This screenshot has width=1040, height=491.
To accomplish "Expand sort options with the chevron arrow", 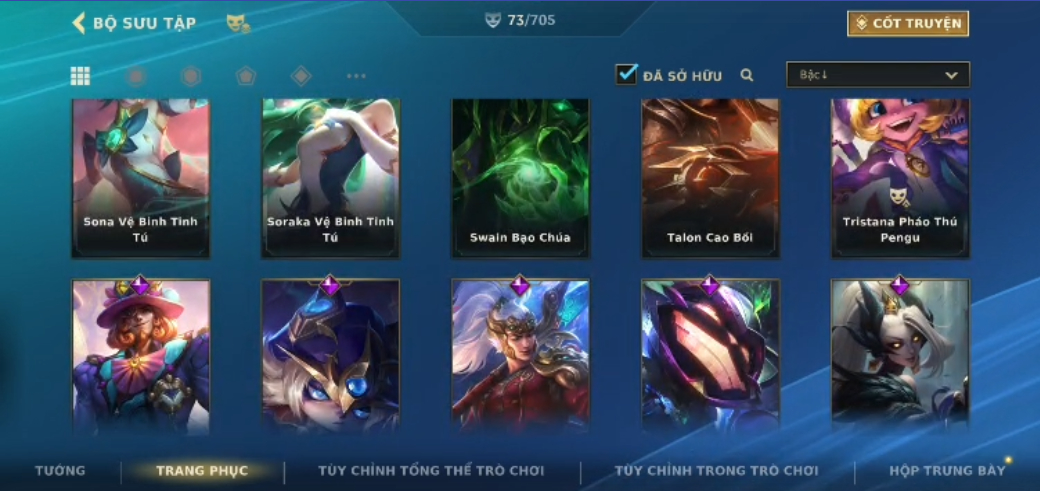I will tap(951, 76).
